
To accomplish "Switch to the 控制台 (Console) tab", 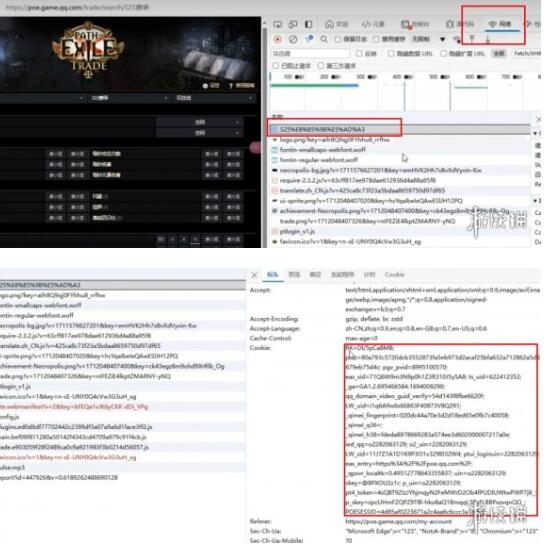I will coord(415,24).
